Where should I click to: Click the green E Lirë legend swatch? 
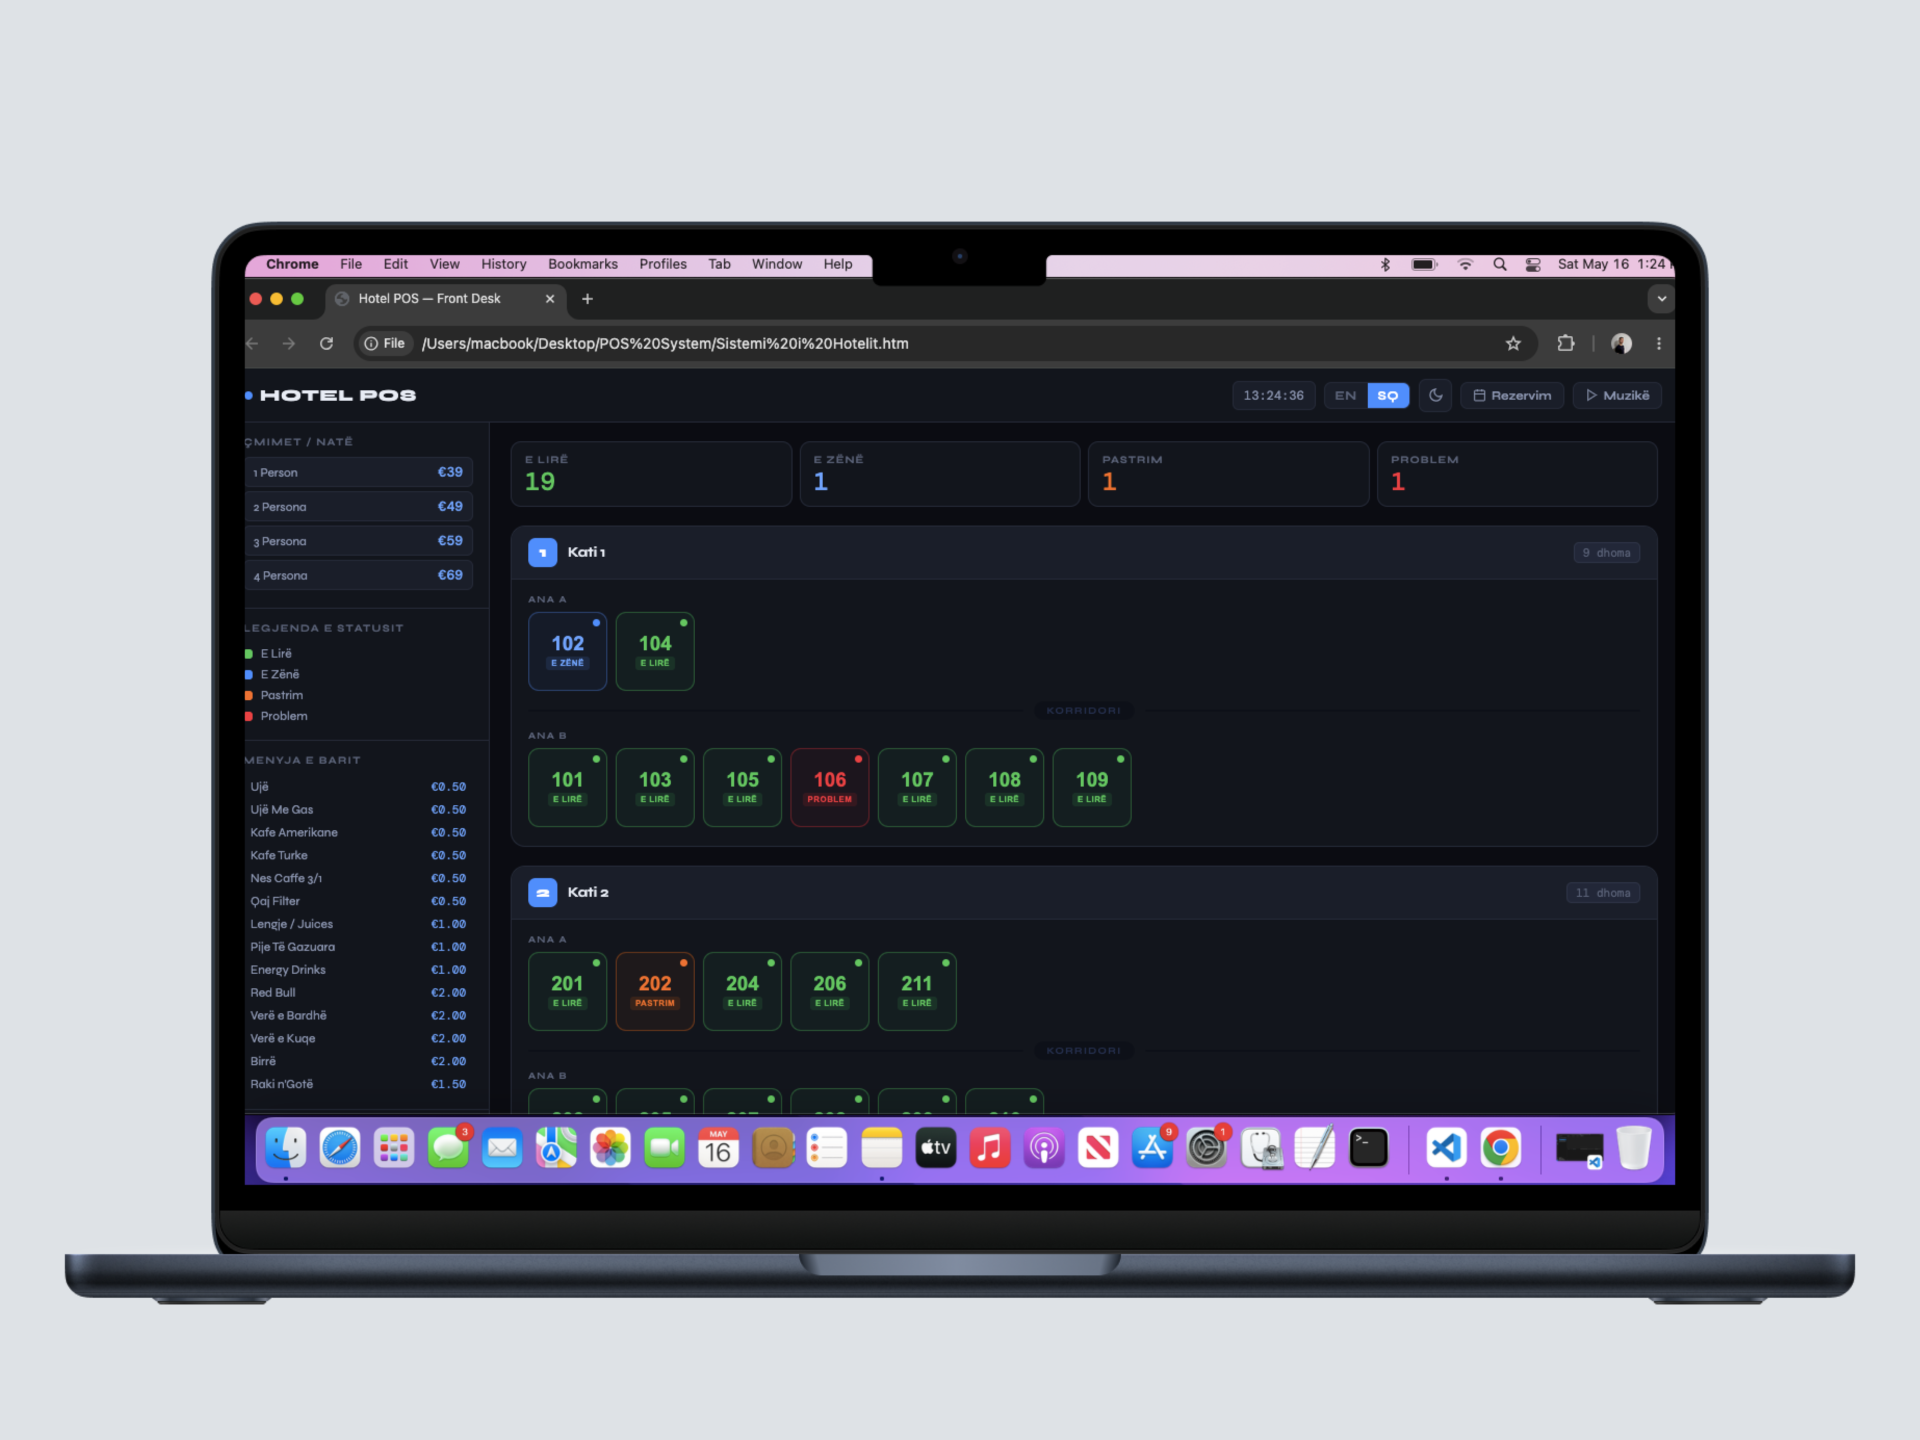click(249, 654)
